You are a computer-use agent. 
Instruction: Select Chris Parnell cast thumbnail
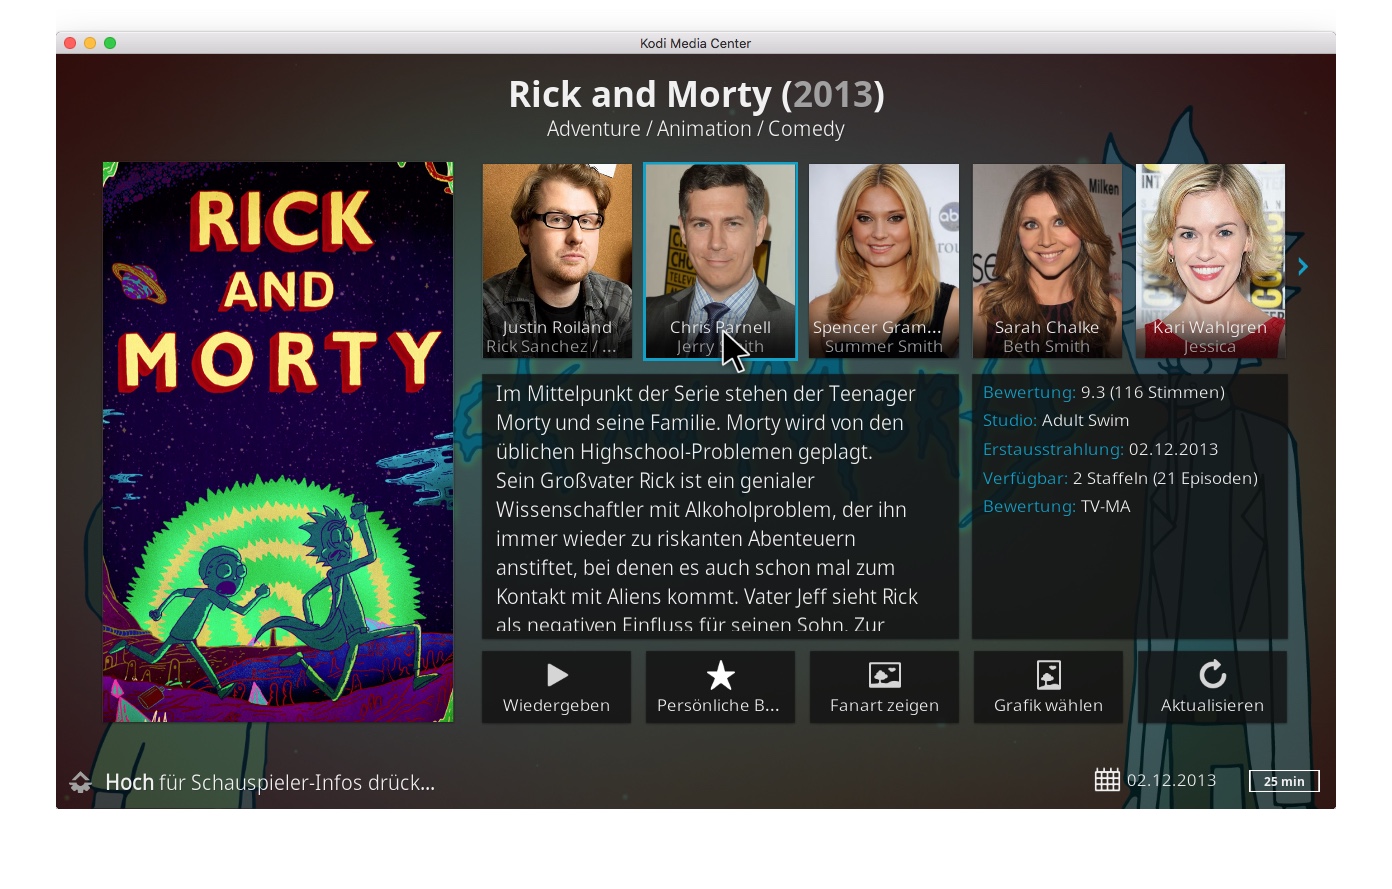point(720,261)
